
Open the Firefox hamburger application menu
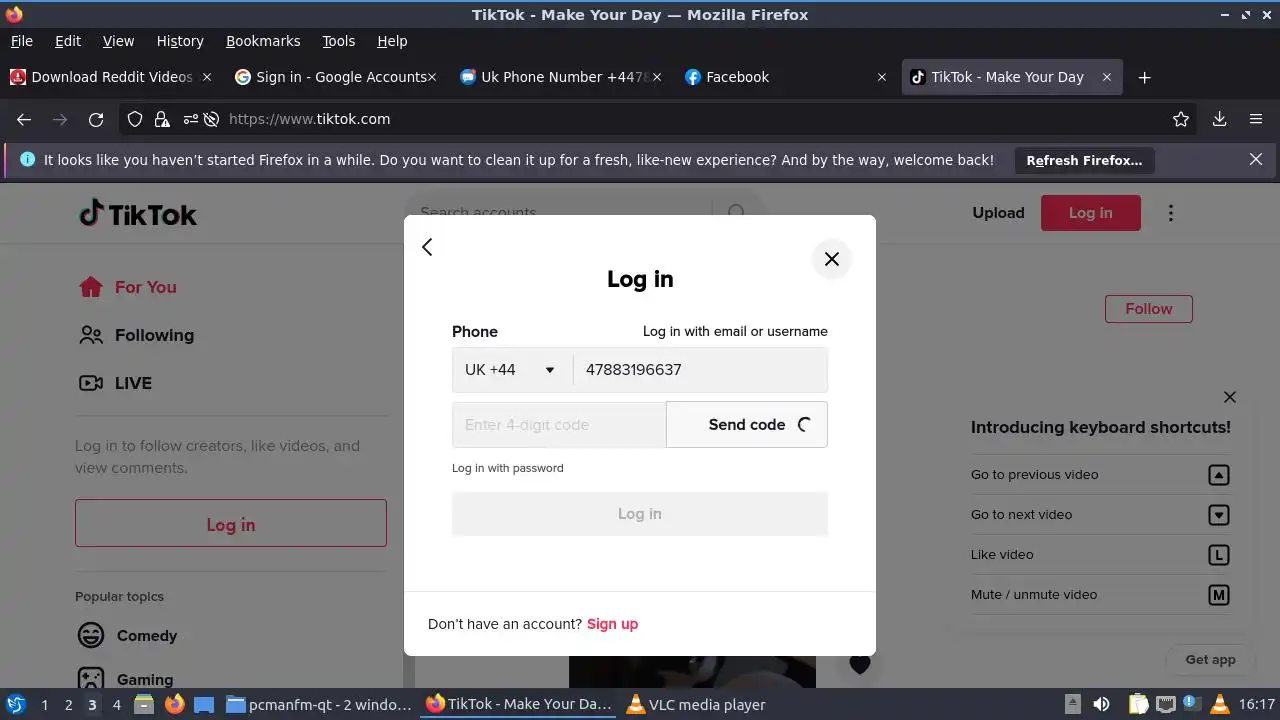1256,119
